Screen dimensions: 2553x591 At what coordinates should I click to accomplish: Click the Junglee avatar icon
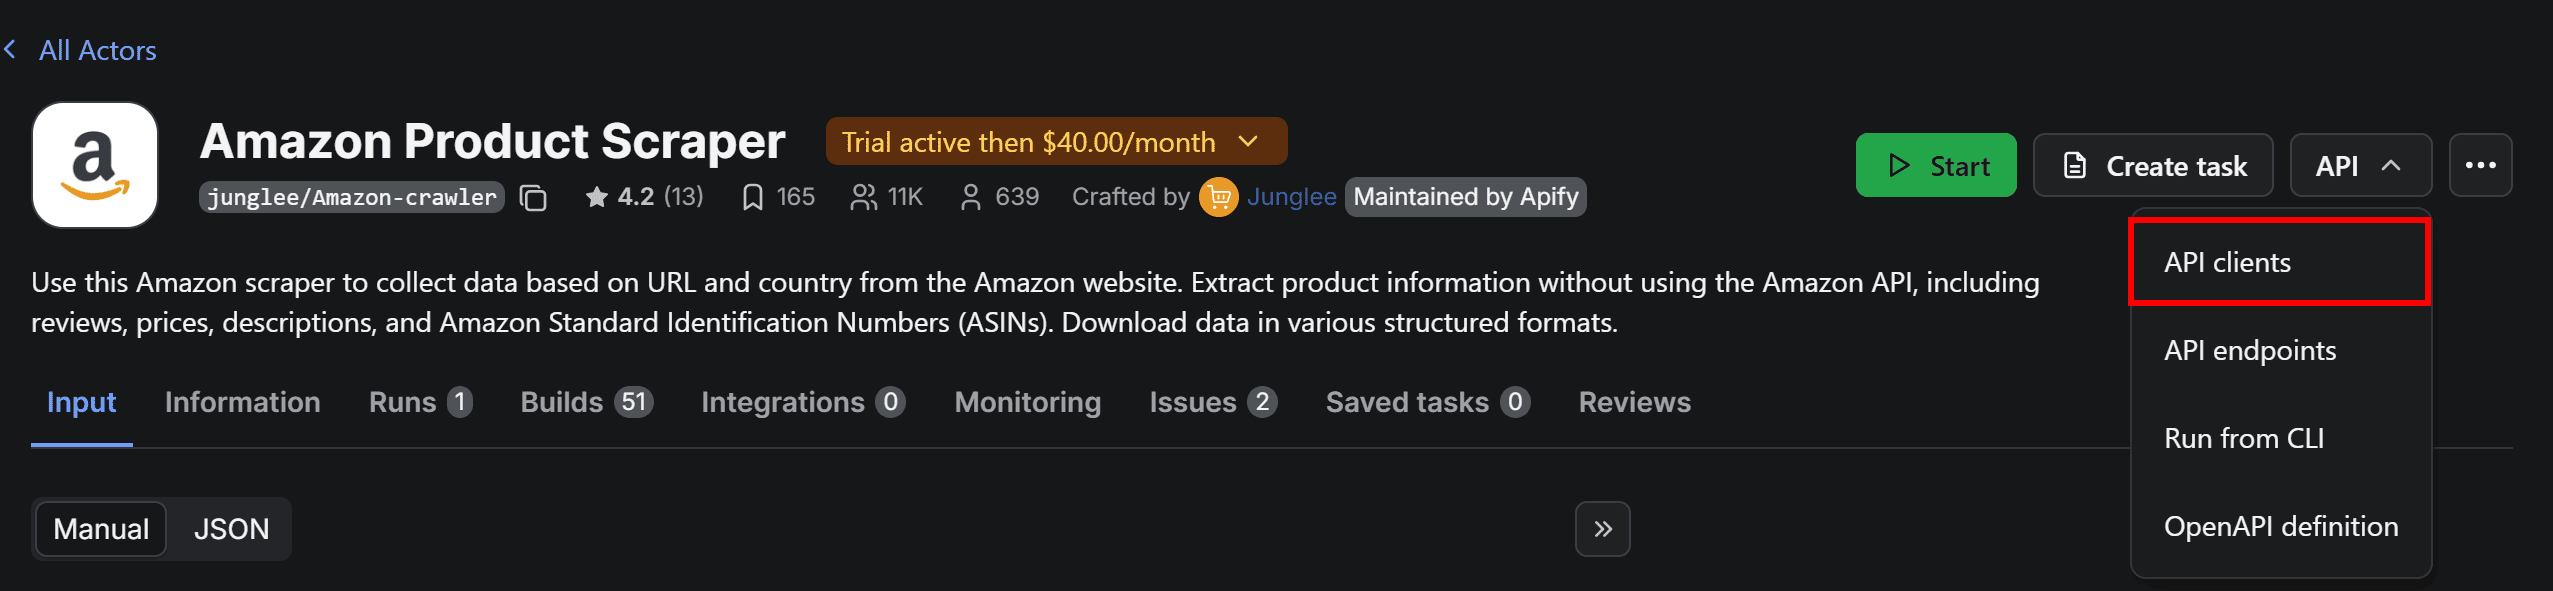(x=1220, y=197)
